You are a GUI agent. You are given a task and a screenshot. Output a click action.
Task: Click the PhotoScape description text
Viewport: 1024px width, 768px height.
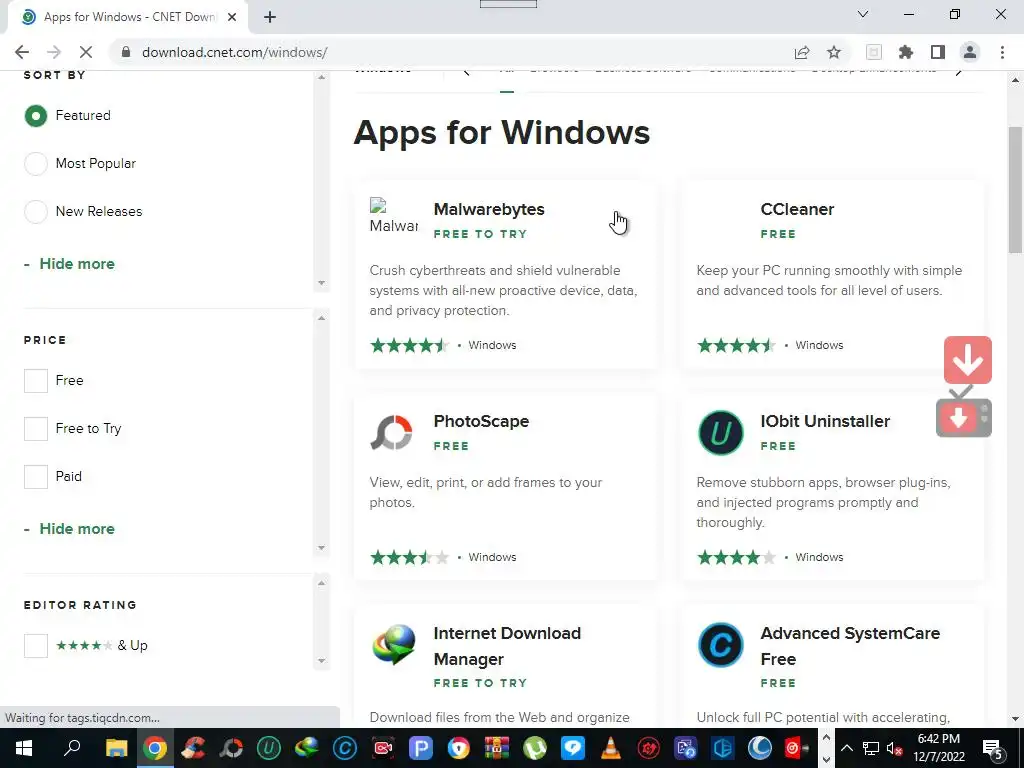point(485,492)
